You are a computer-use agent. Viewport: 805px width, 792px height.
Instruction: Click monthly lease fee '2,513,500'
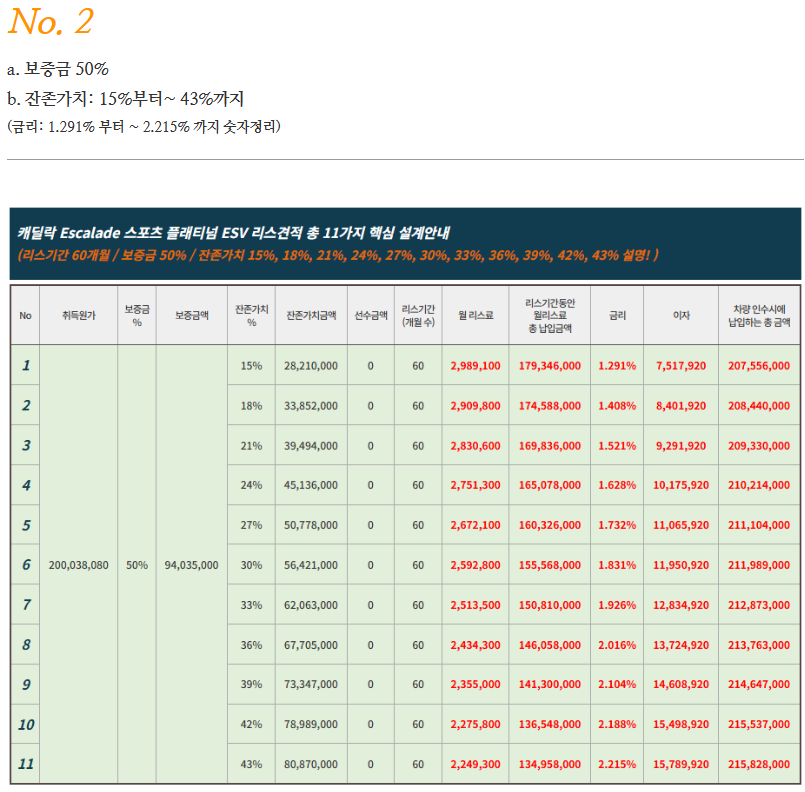click(x=475, y=605)
